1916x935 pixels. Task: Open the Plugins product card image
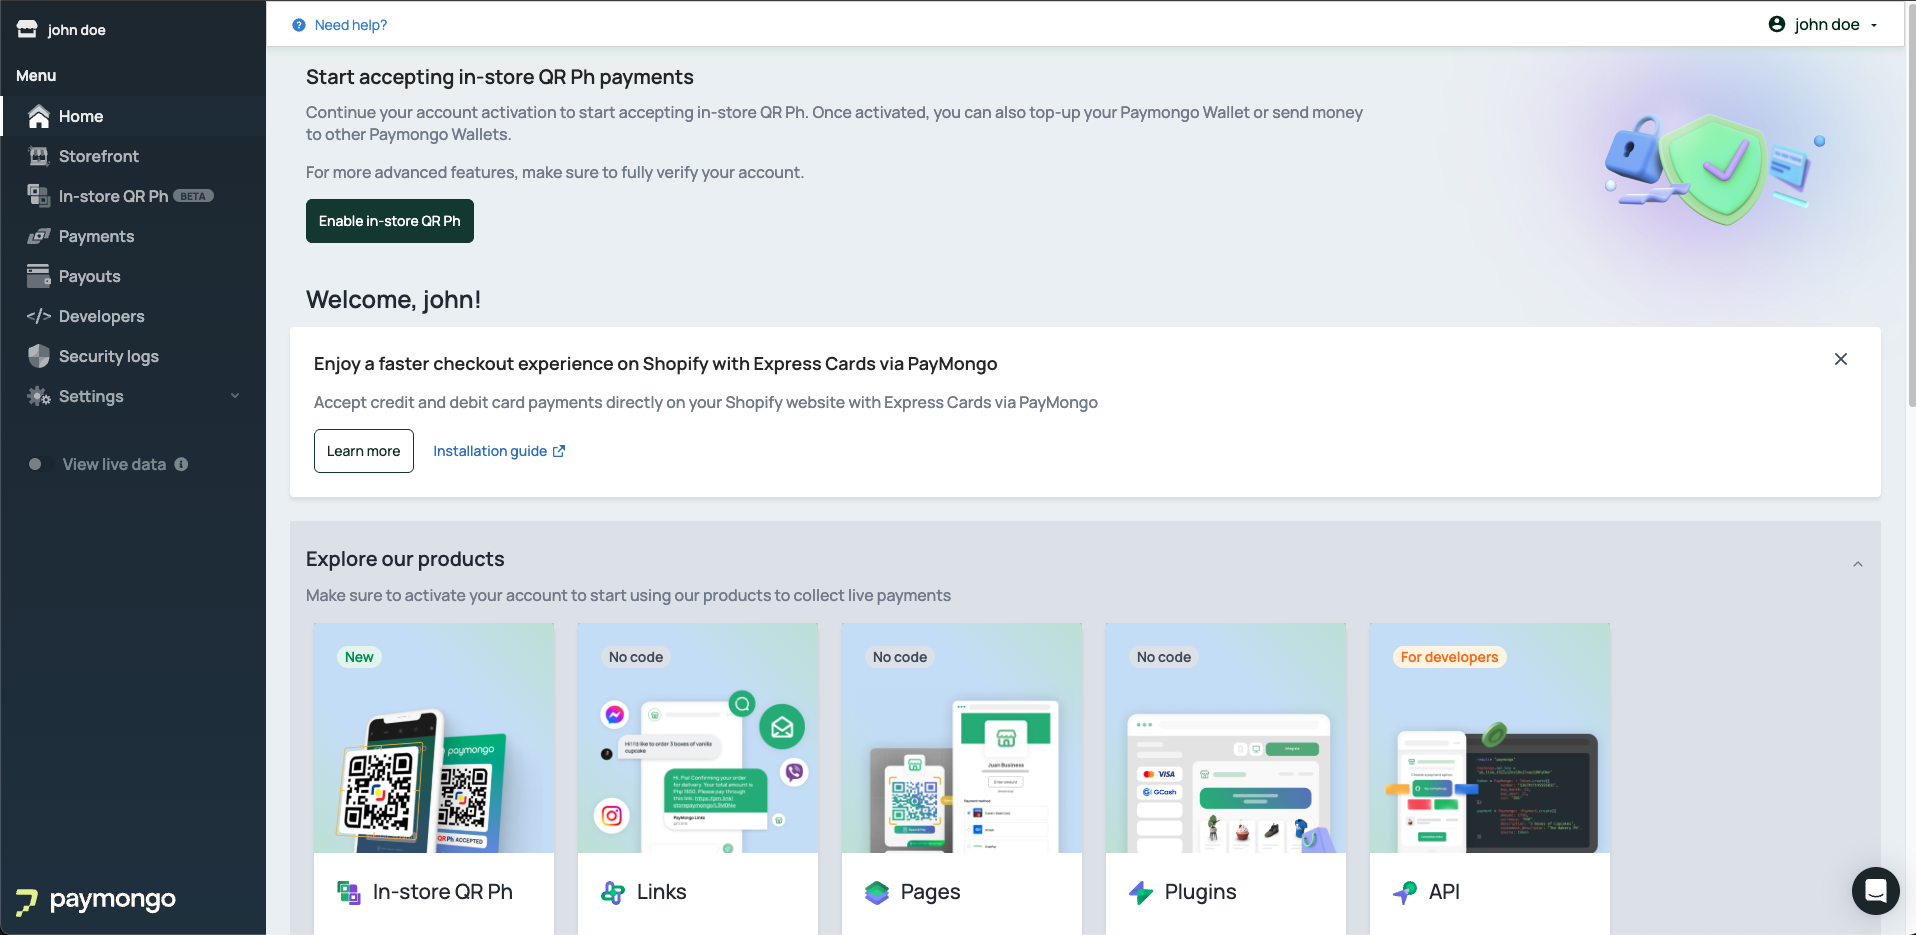point(1226,738)
